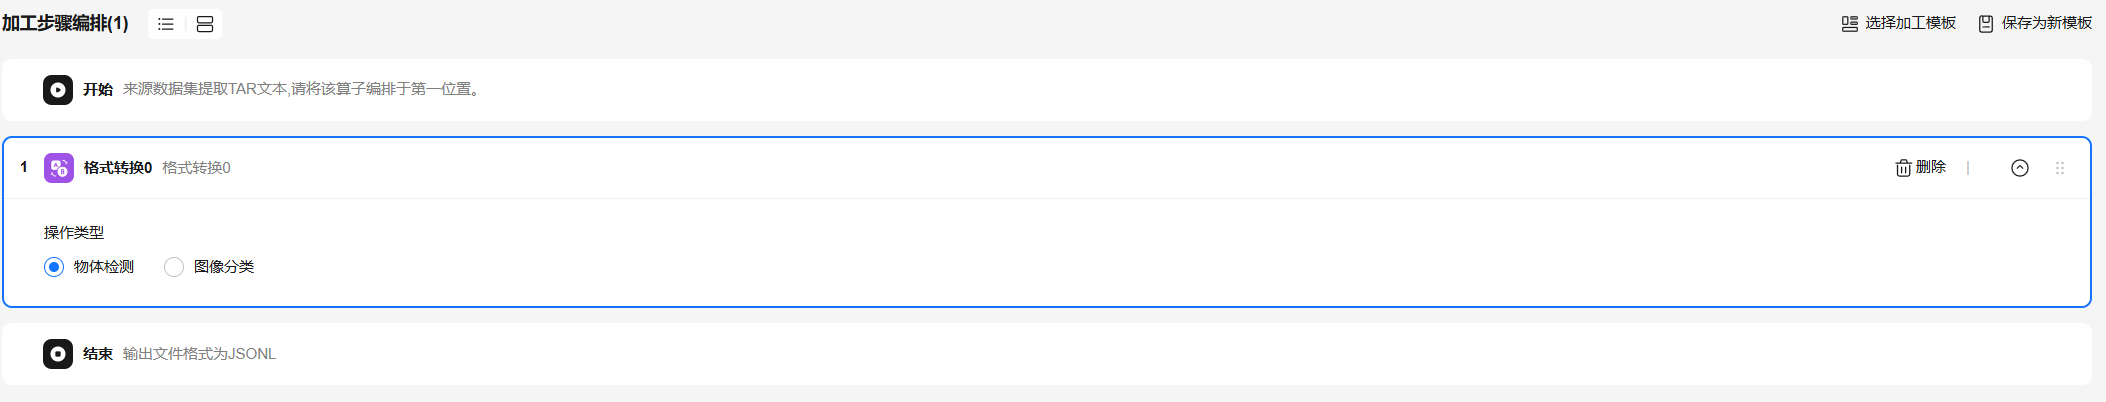
Task: Click the 加工步骤编排(1) heading
Action: (x=66, y=23)
